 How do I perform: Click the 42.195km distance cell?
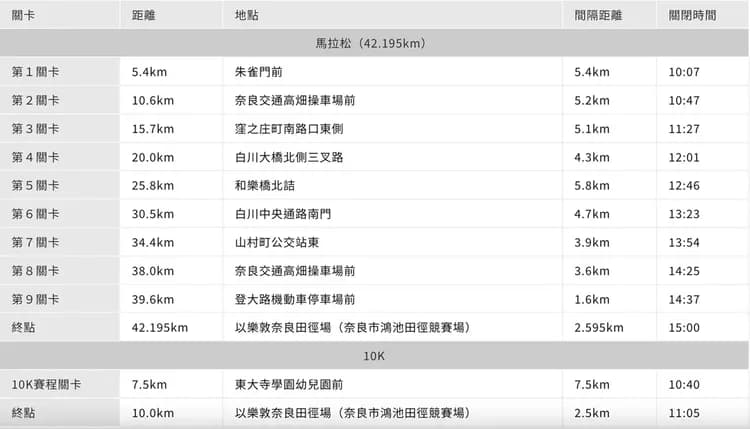click(x=160, y=328)
